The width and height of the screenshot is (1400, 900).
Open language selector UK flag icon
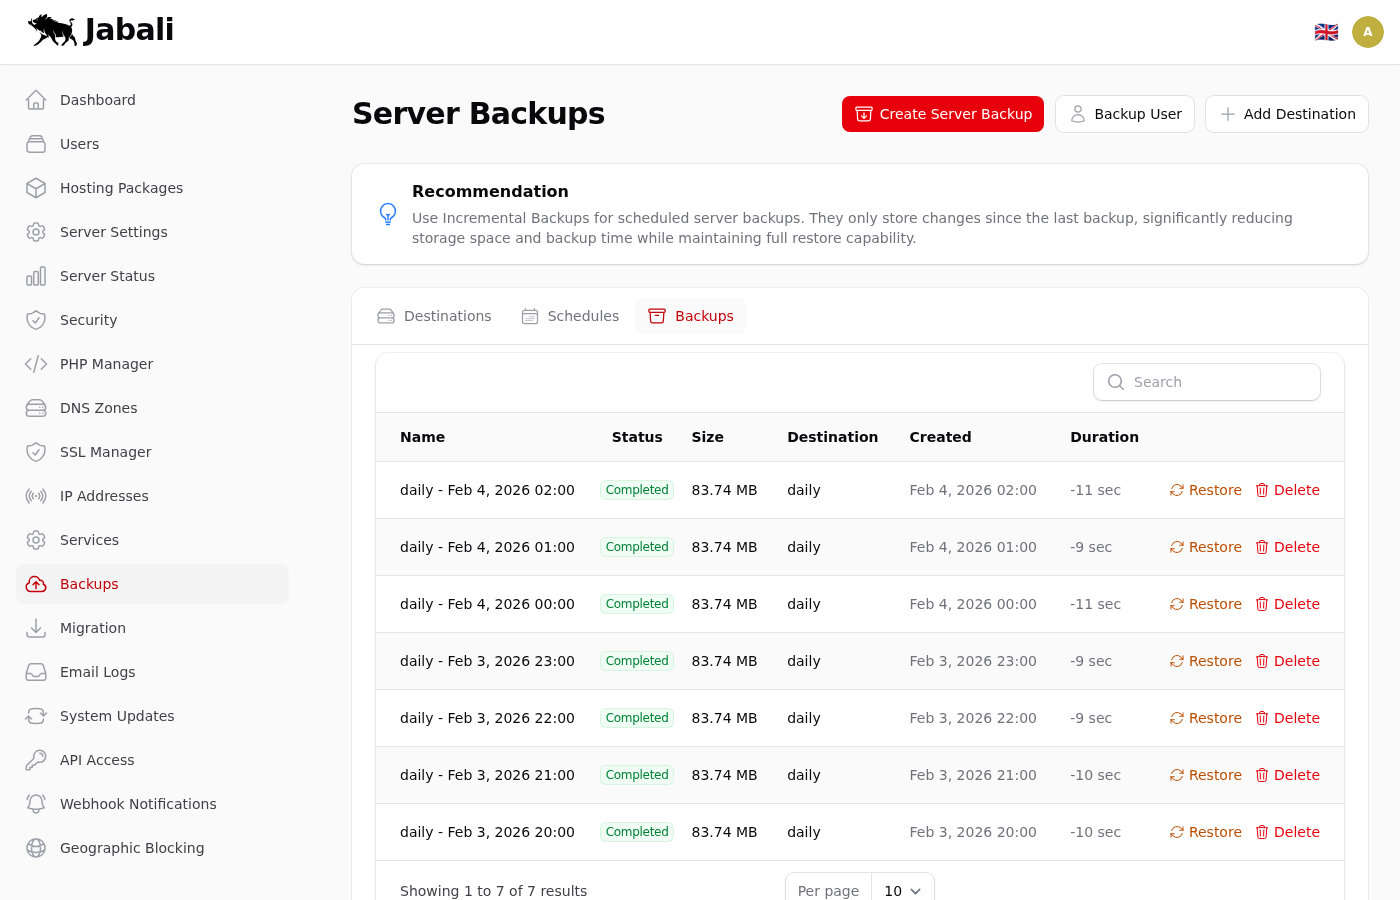point(1326,32)
